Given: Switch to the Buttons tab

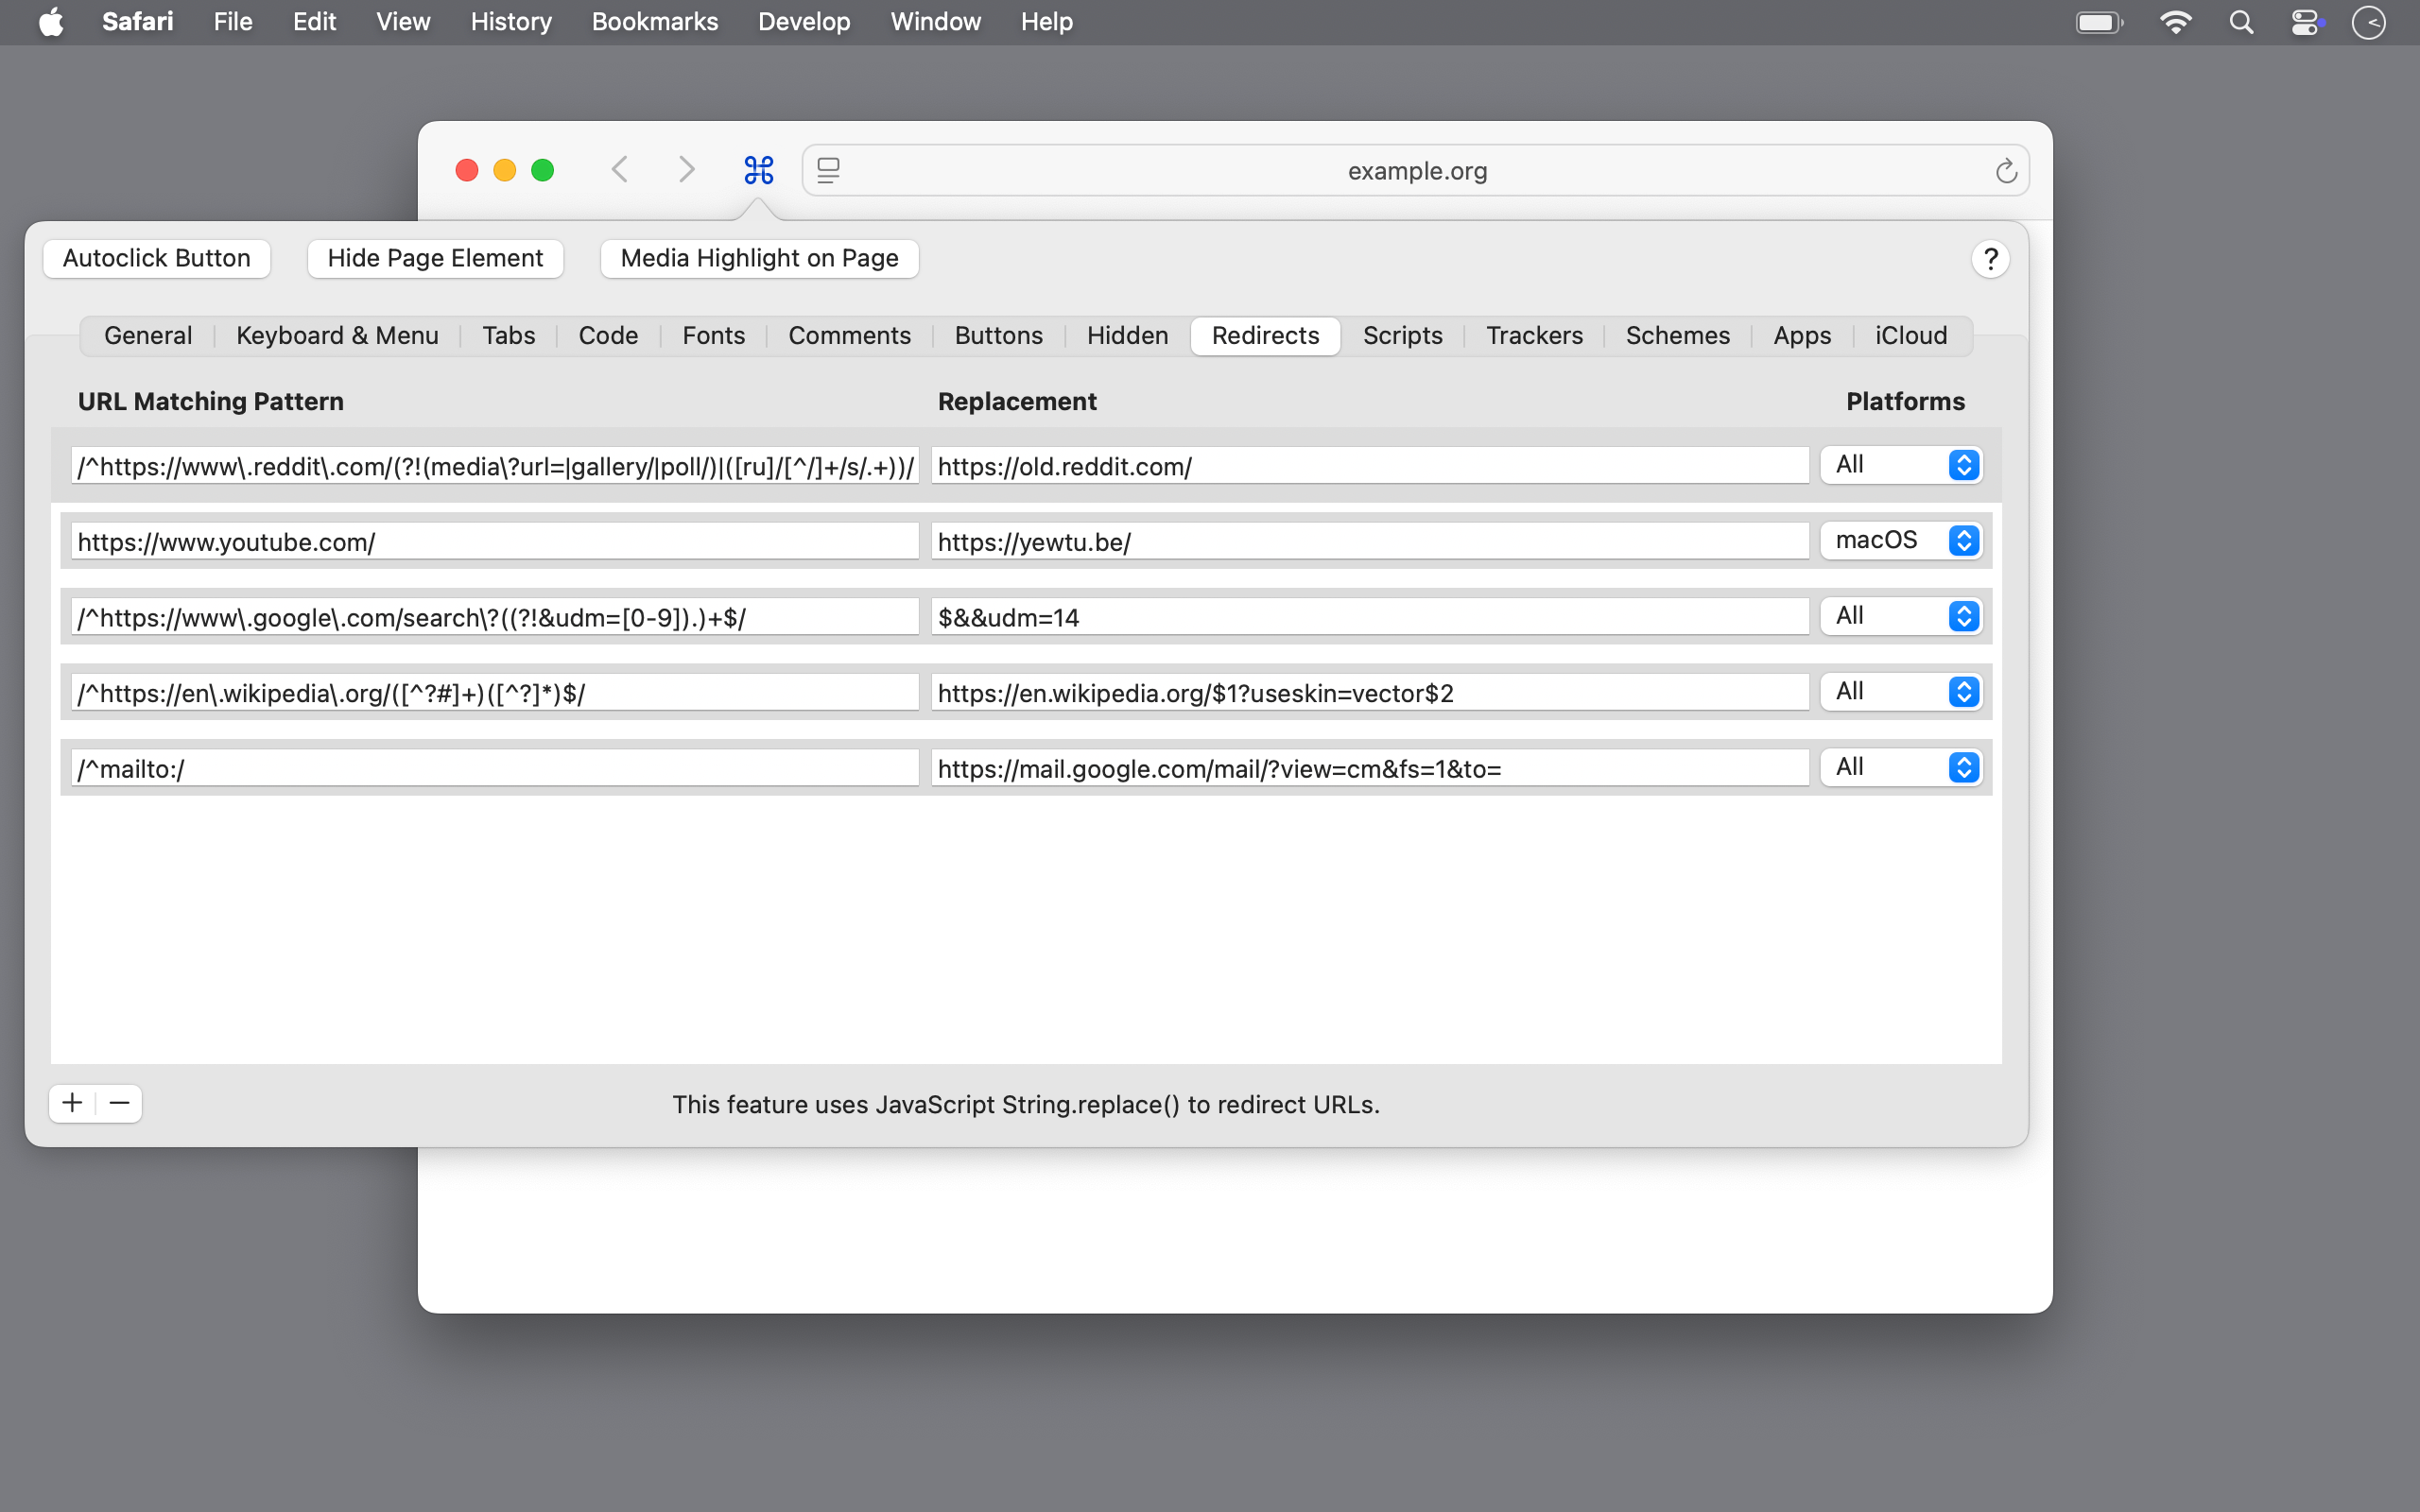Looking at the screenshot, I should point(998,336).
